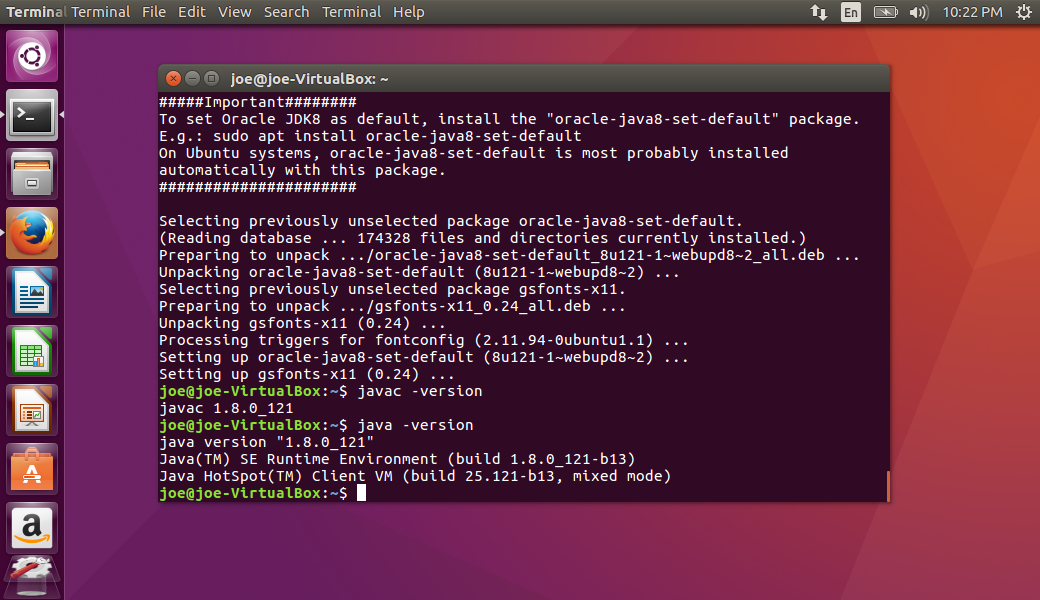Image resolution: width=1040 pixels, height=600 pixels.
Task: Open LibreOffice Impress presentation icon
Action: 32,410
